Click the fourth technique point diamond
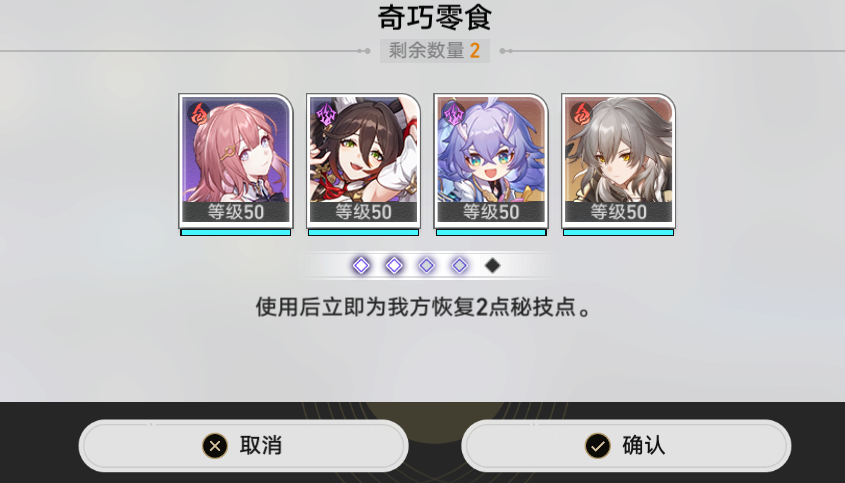This screenshot has width=845, height=483. click(x=460, y=265)
